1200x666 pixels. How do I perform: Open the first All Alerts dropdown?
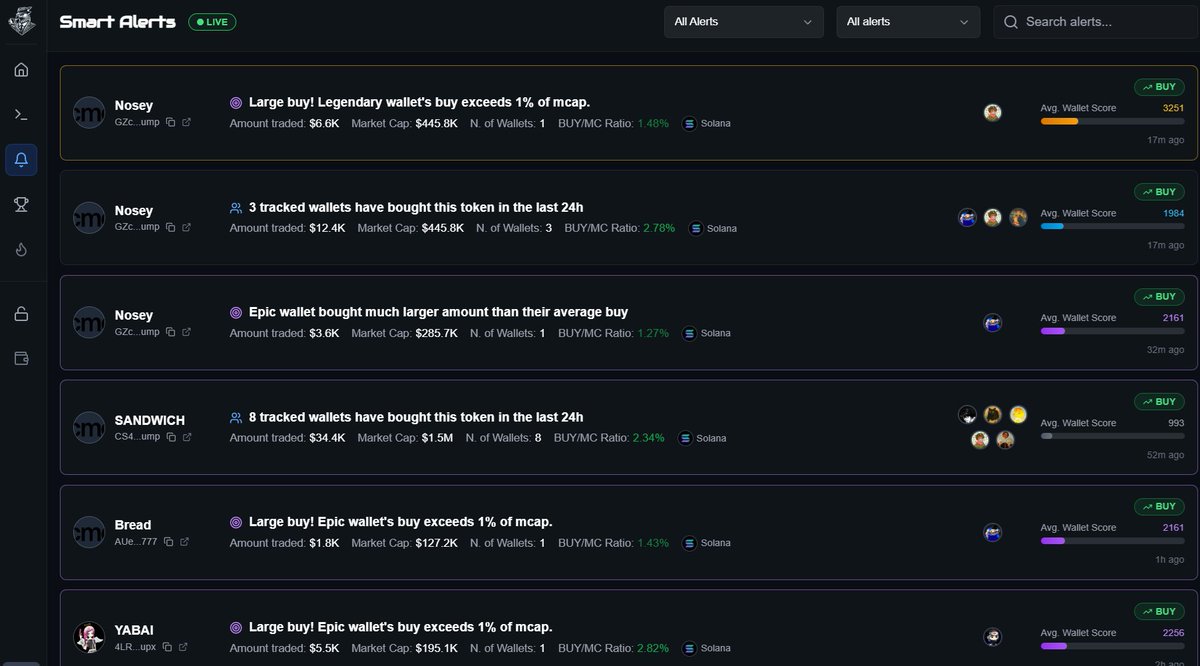click(743, 21)
